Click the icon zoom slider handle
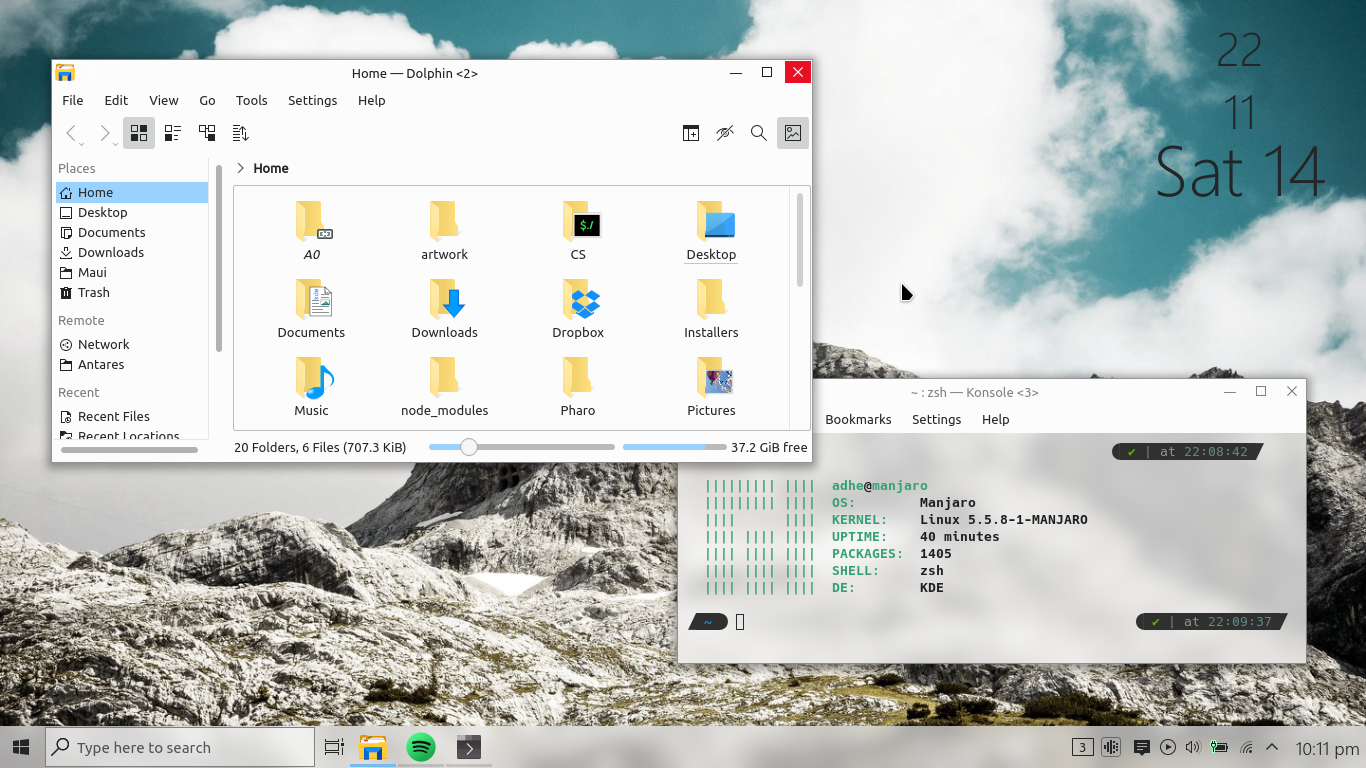 [469, 447]
